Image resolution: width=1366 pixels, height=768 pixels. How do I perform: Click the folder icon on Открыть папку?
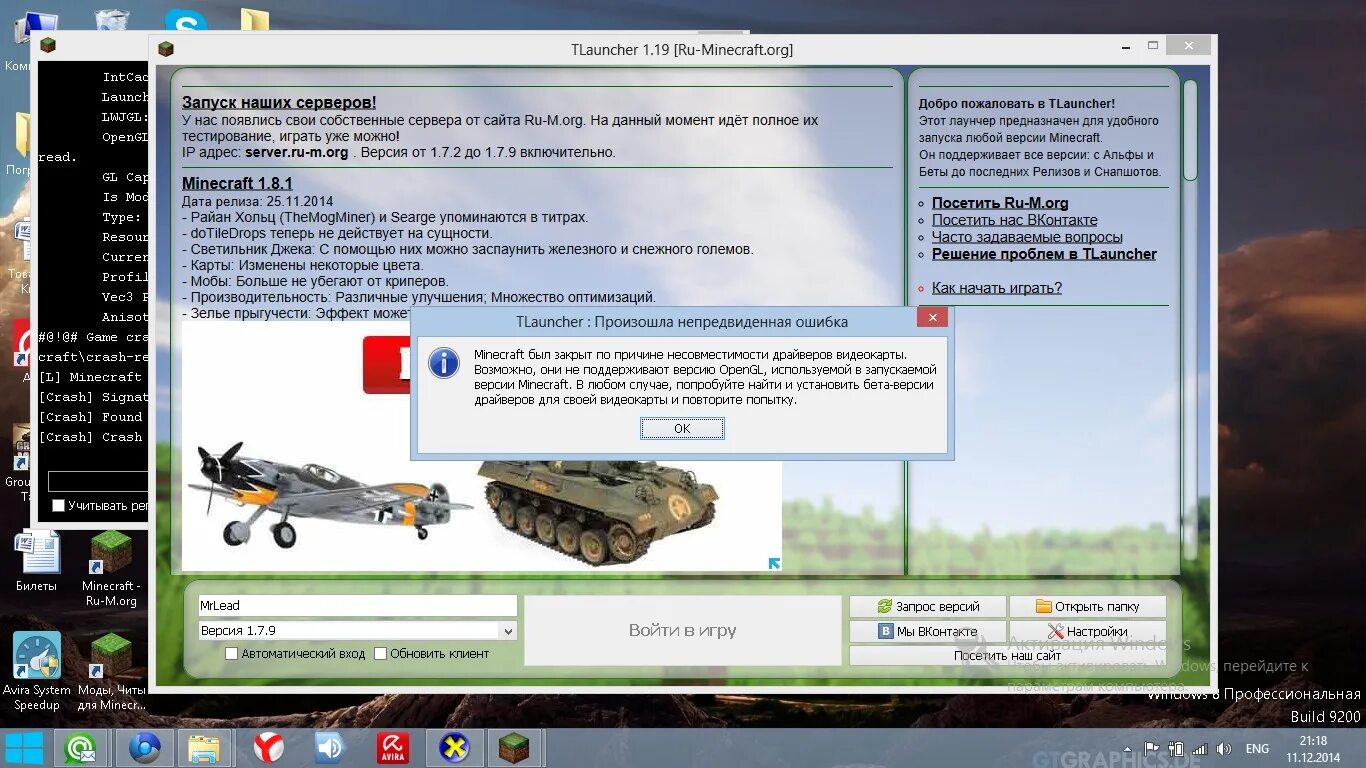pyautogui.click(x=1043, y=606)
